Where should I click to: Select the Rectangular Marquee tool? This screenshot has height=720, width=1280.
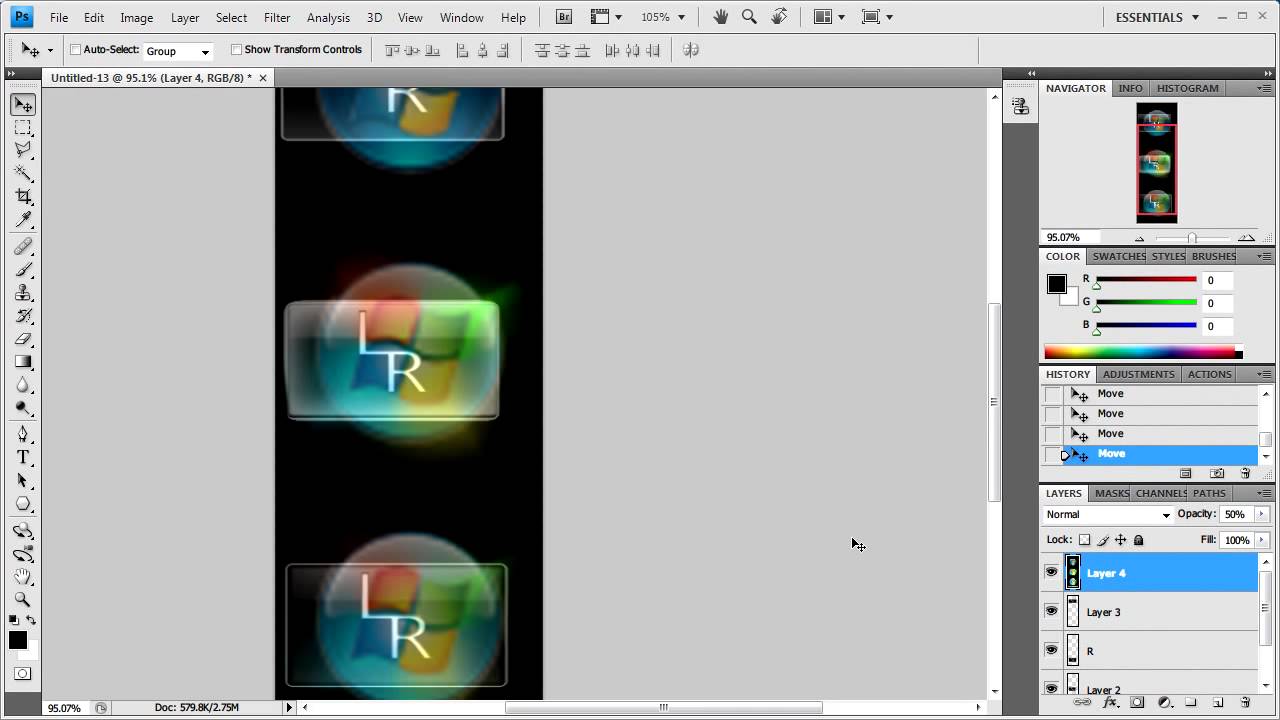point(23,128)
